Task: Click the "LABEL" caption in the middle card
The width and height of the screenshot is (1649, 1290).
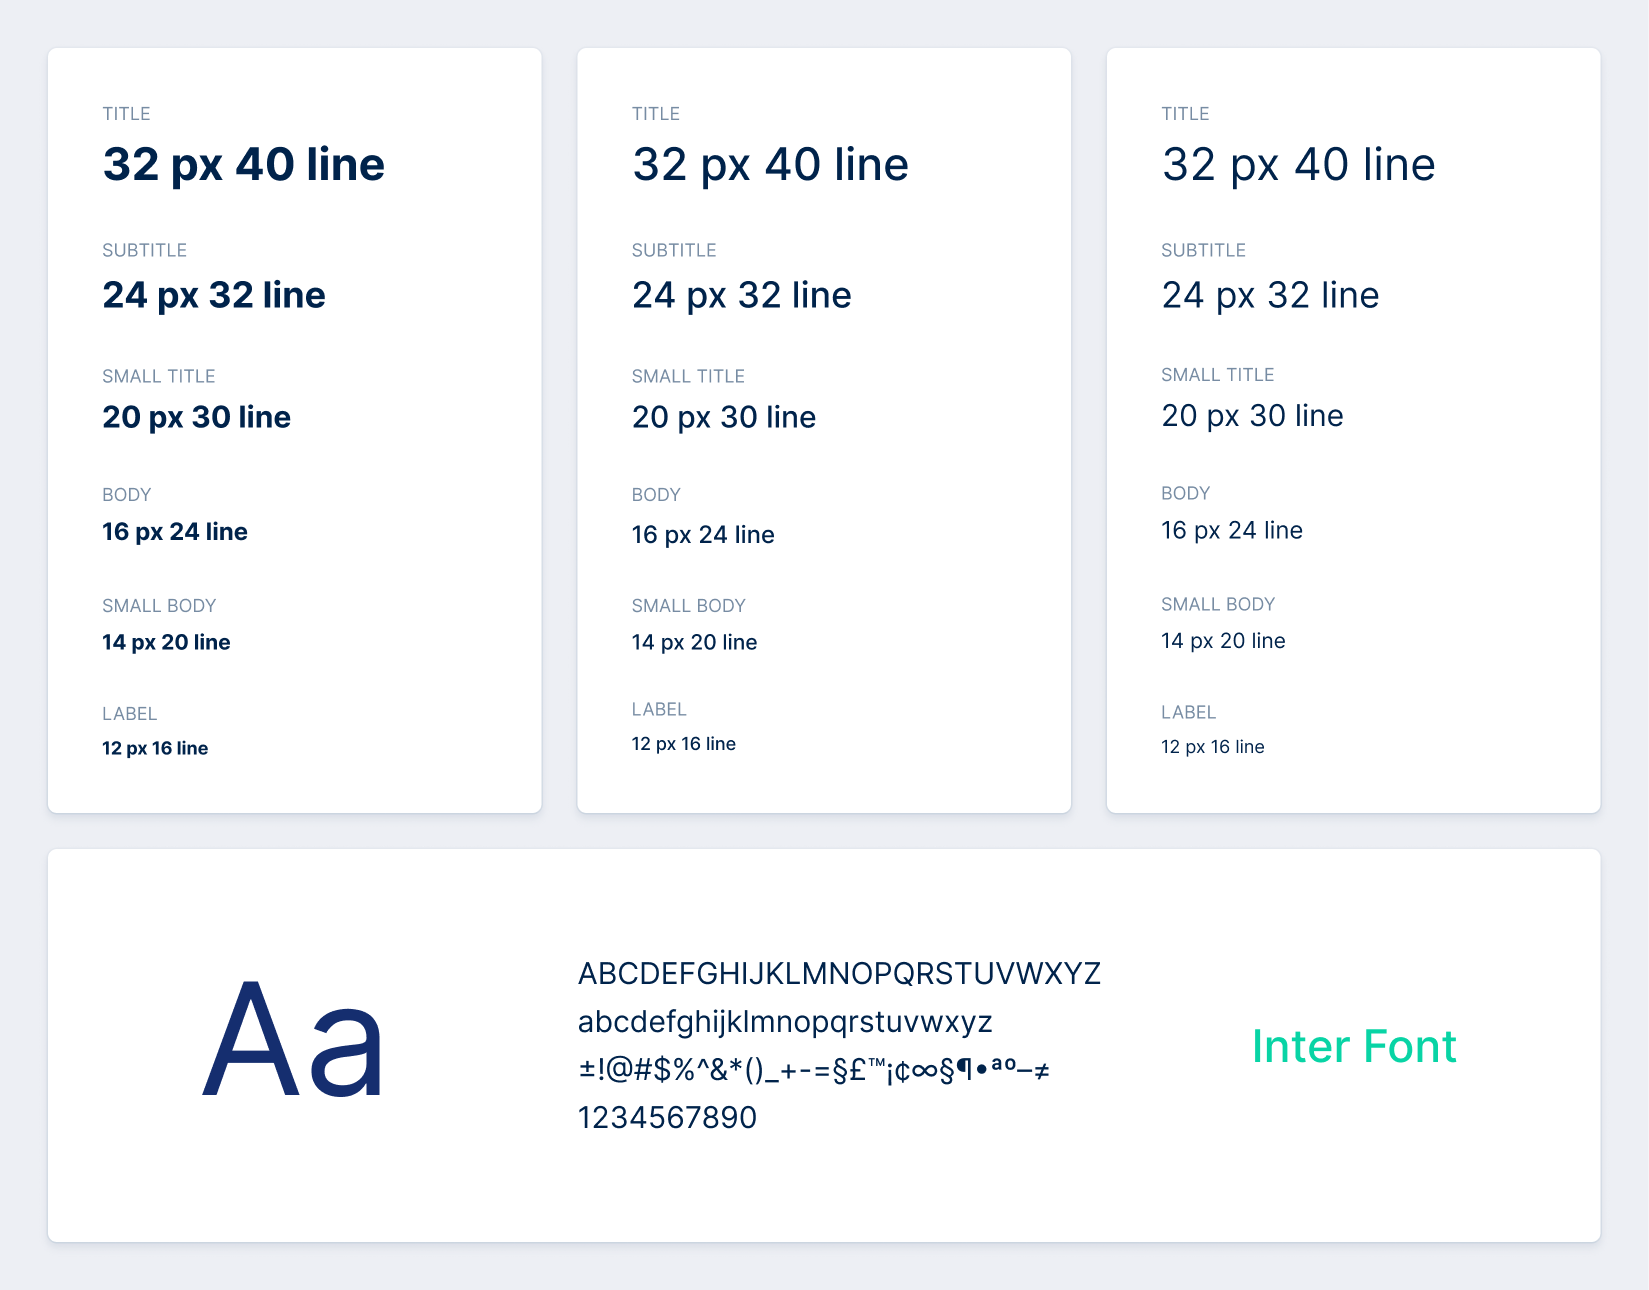Action: [659, 709]
